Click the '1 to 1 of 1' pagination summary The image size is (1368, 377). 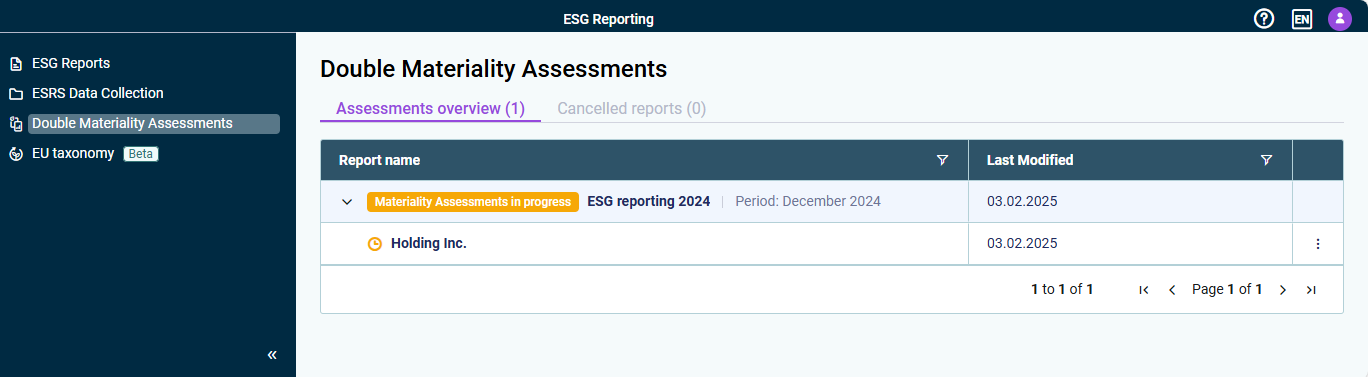(x=1062, y=290)
